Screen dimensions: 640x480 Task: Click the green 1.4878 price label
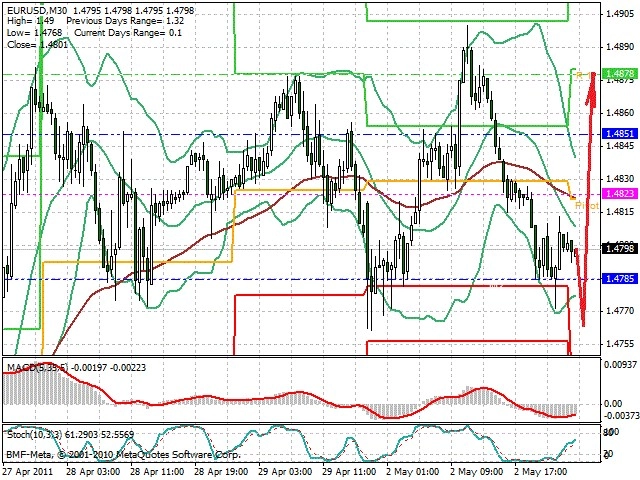(x=620, y=73)
